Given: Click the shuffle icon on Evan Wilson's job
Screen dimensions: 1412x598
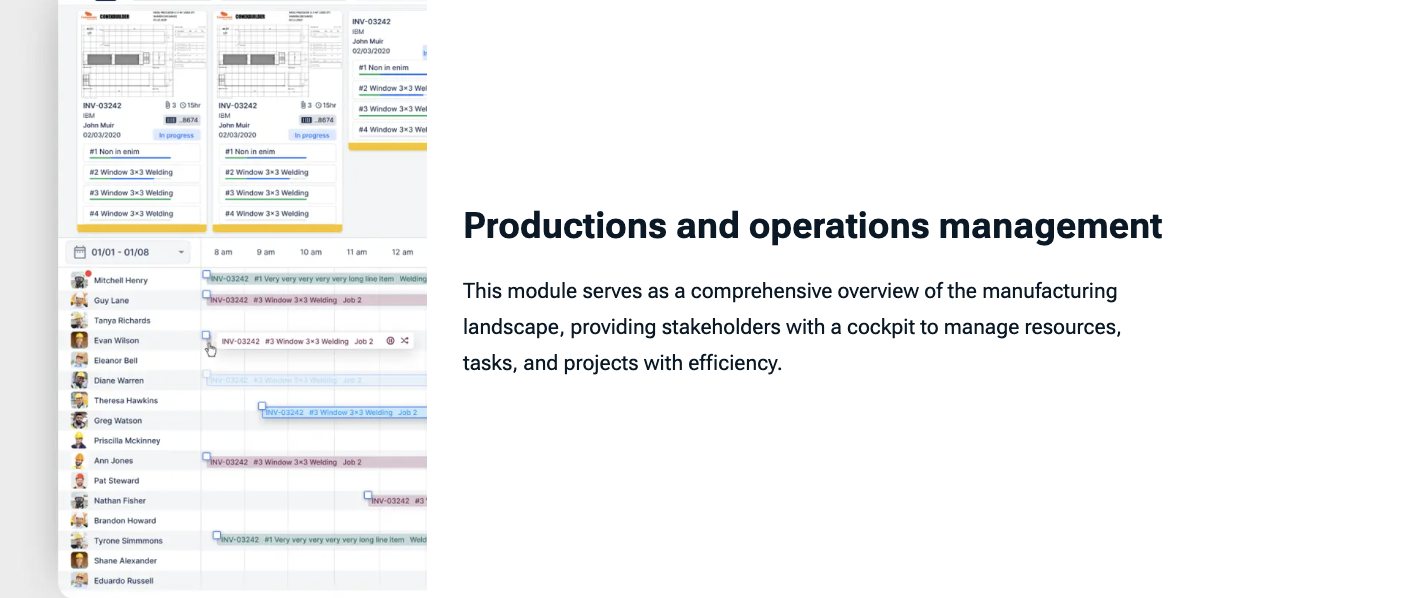Looking at the screenshot, I should click(404, 341).
